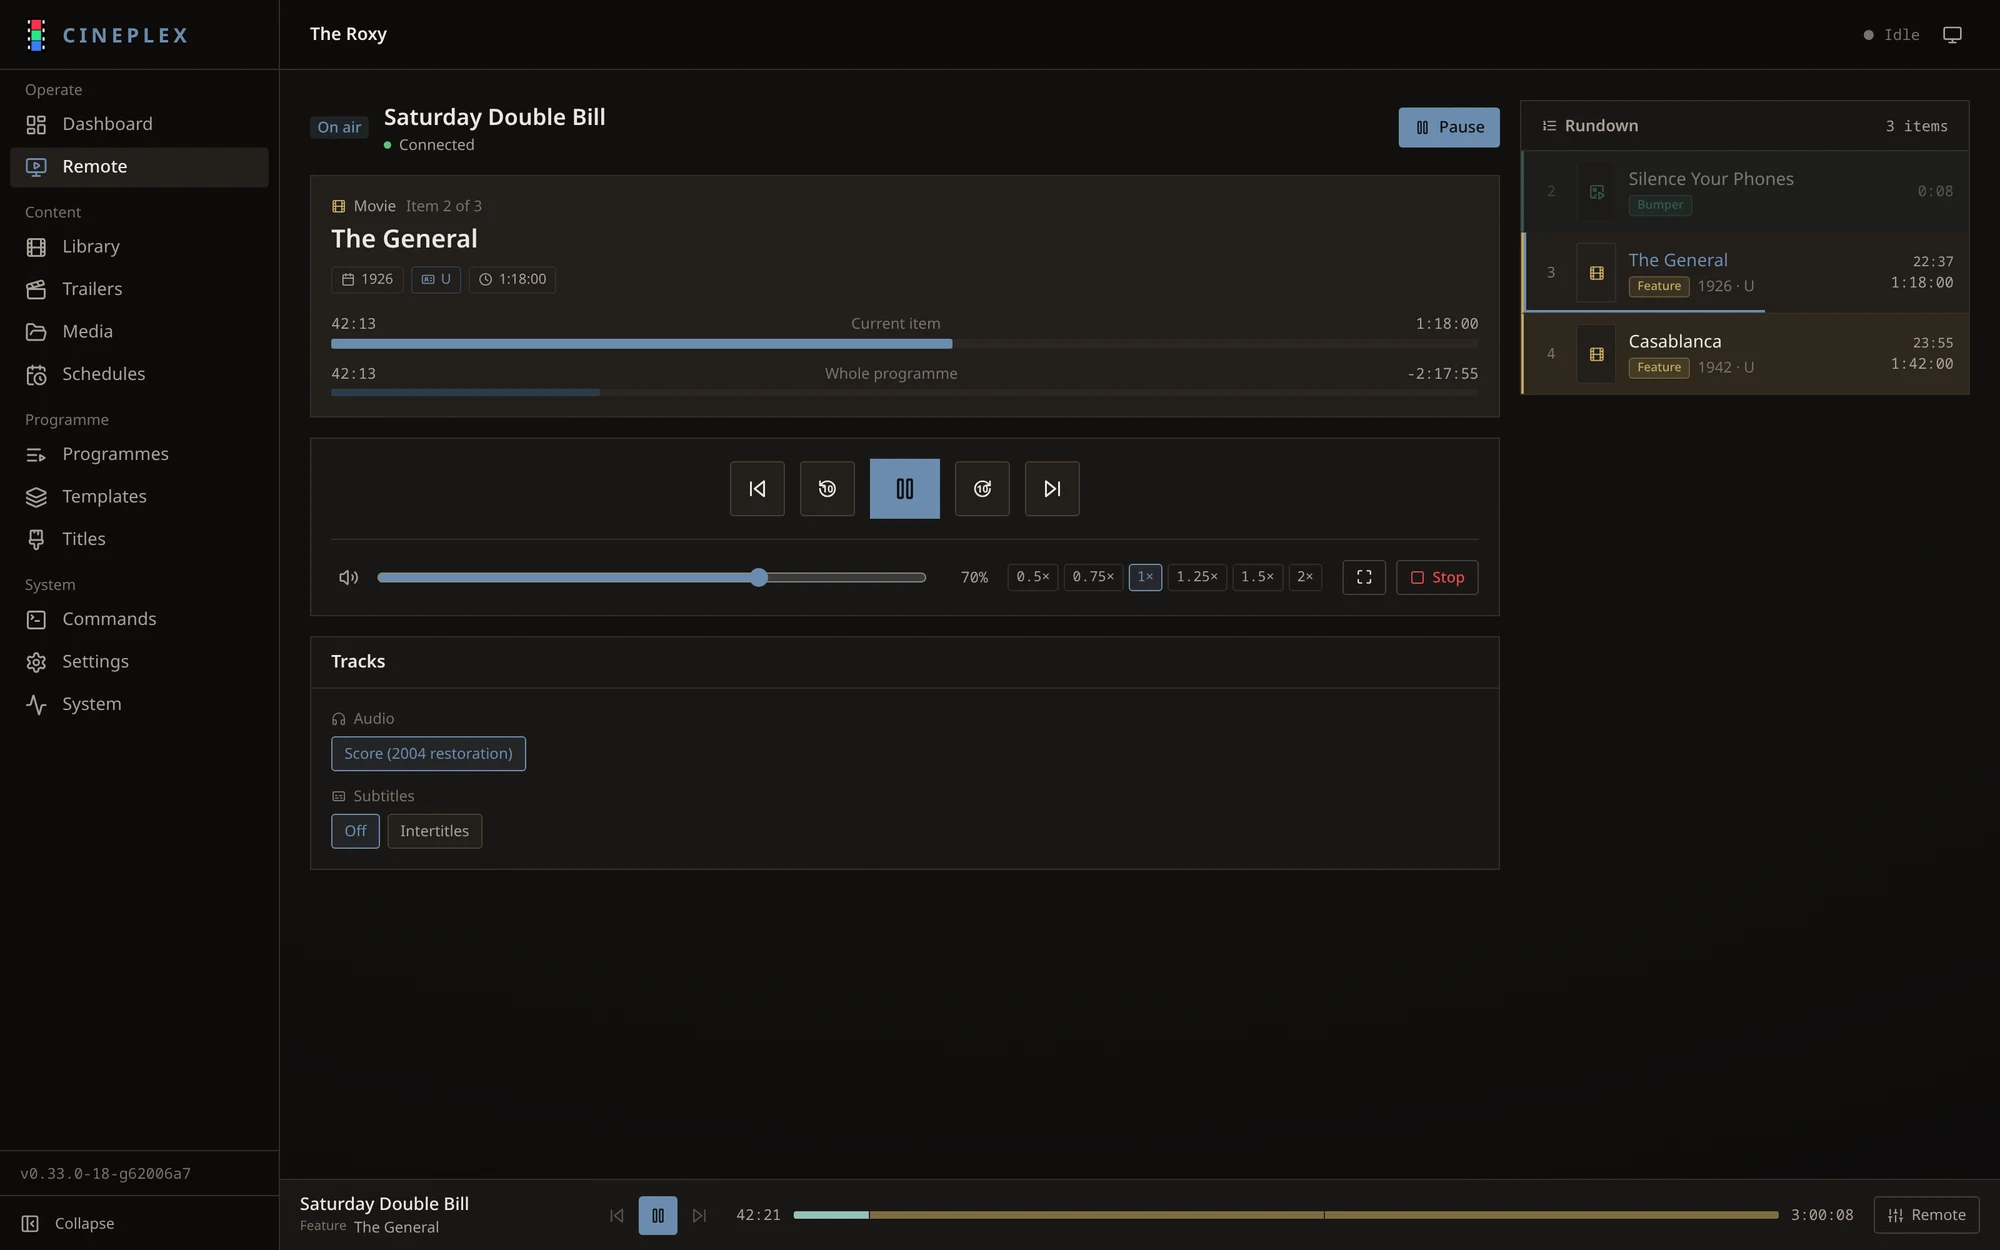The width and height of the screenshot is (2000, 1250).
Task: Click the film icon of The General rundown row
Action: pos(1596,273)
